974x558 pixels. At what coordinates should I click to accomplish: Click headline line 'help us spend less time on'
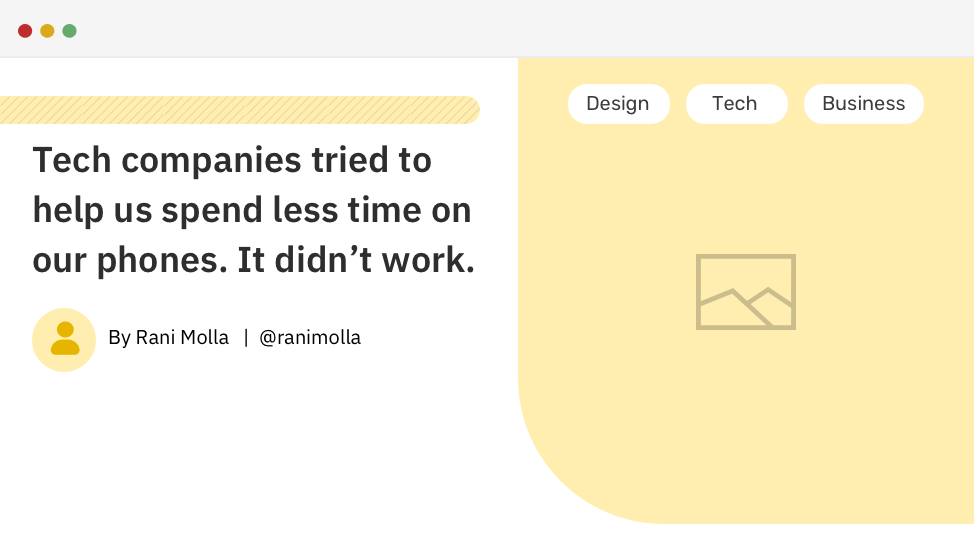point(252,210)
